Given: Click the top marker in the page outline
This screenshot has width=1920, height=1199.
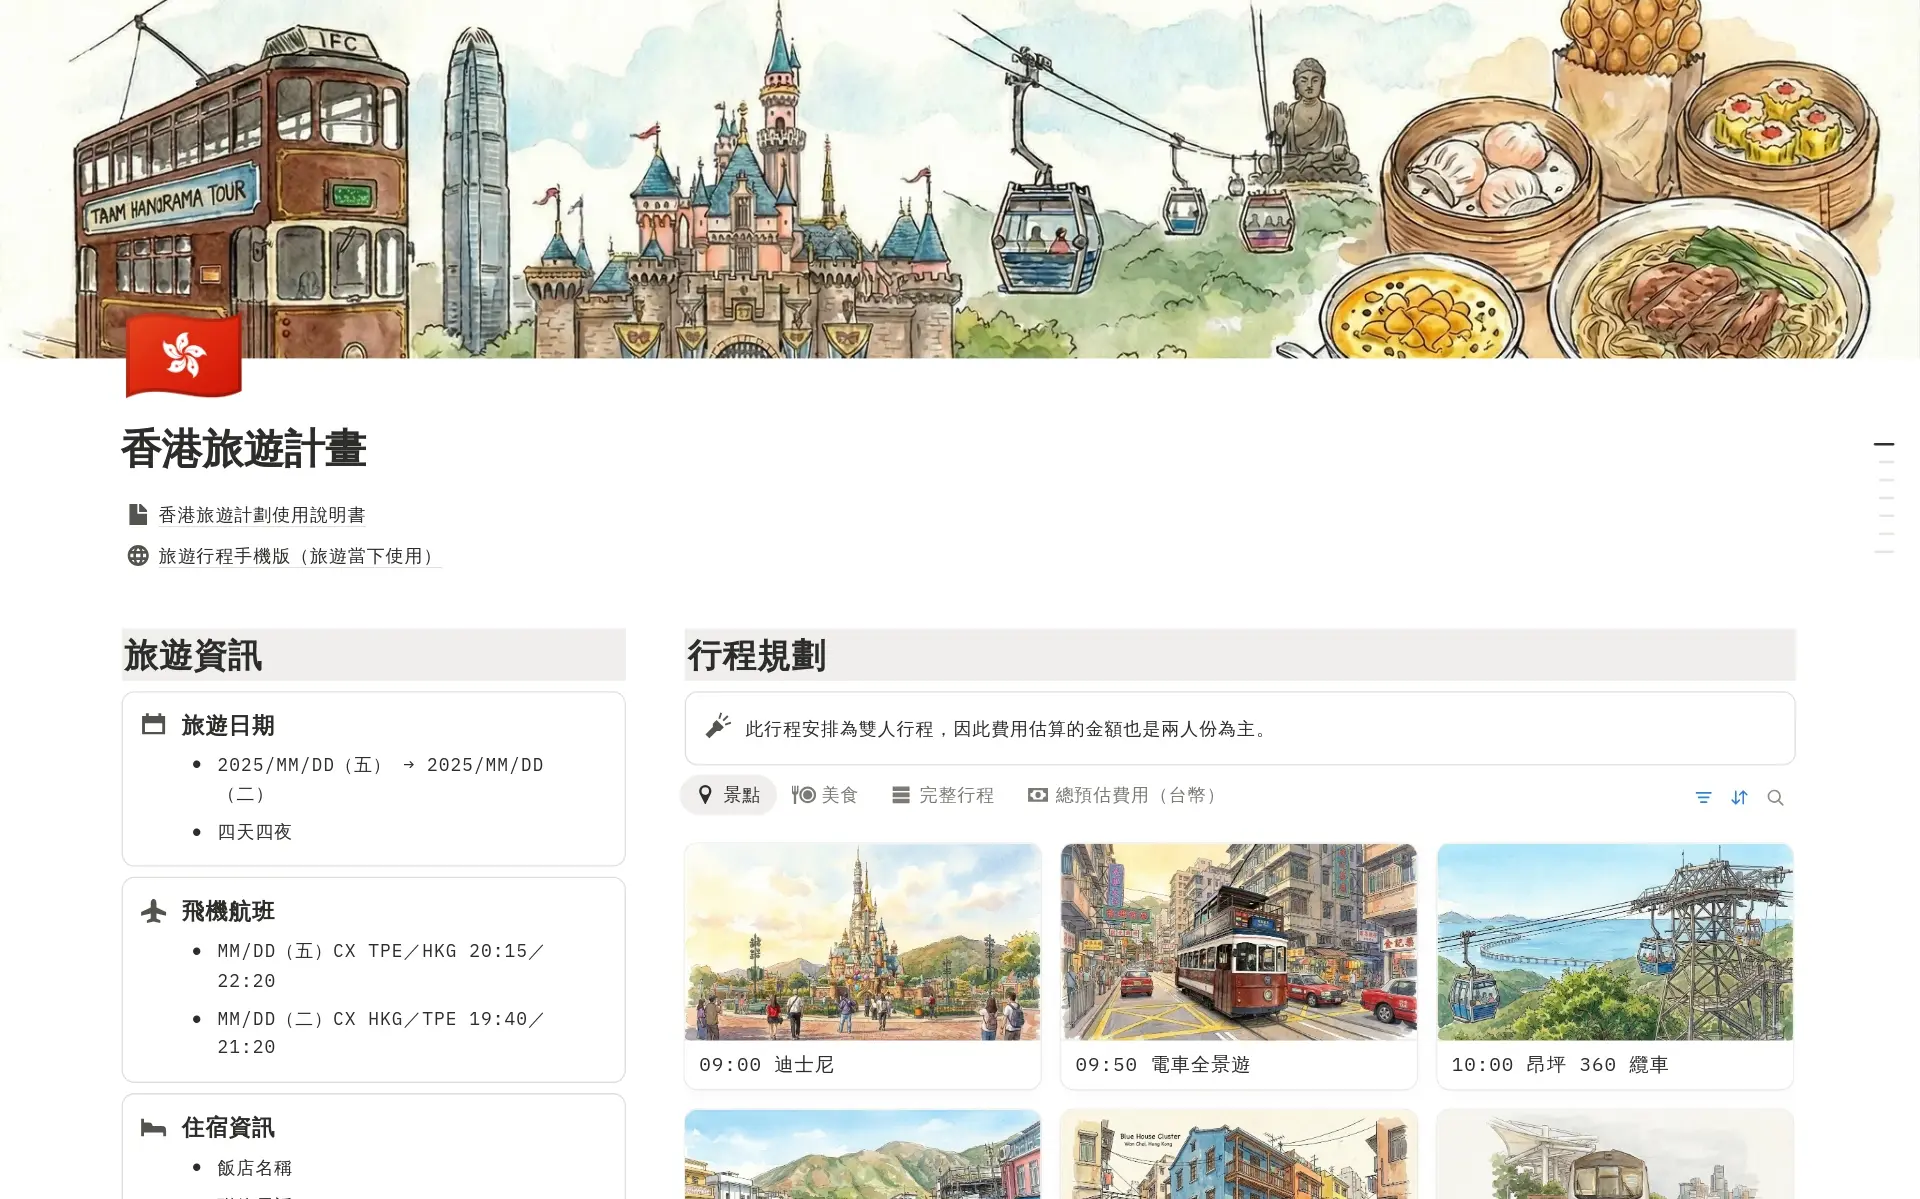Looking at the screenshot, I should pos(1884,444).
